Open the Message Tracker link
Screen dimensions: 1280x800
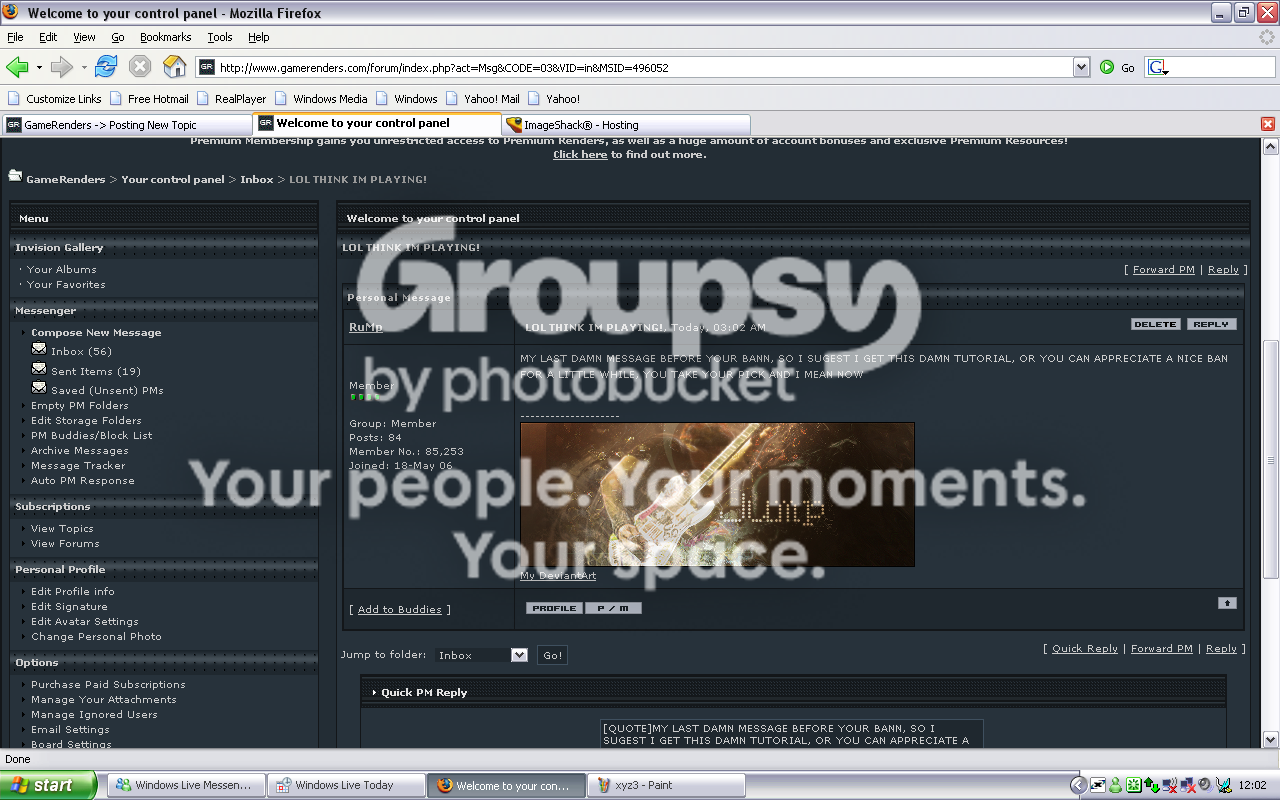click(x=78, y=466)
